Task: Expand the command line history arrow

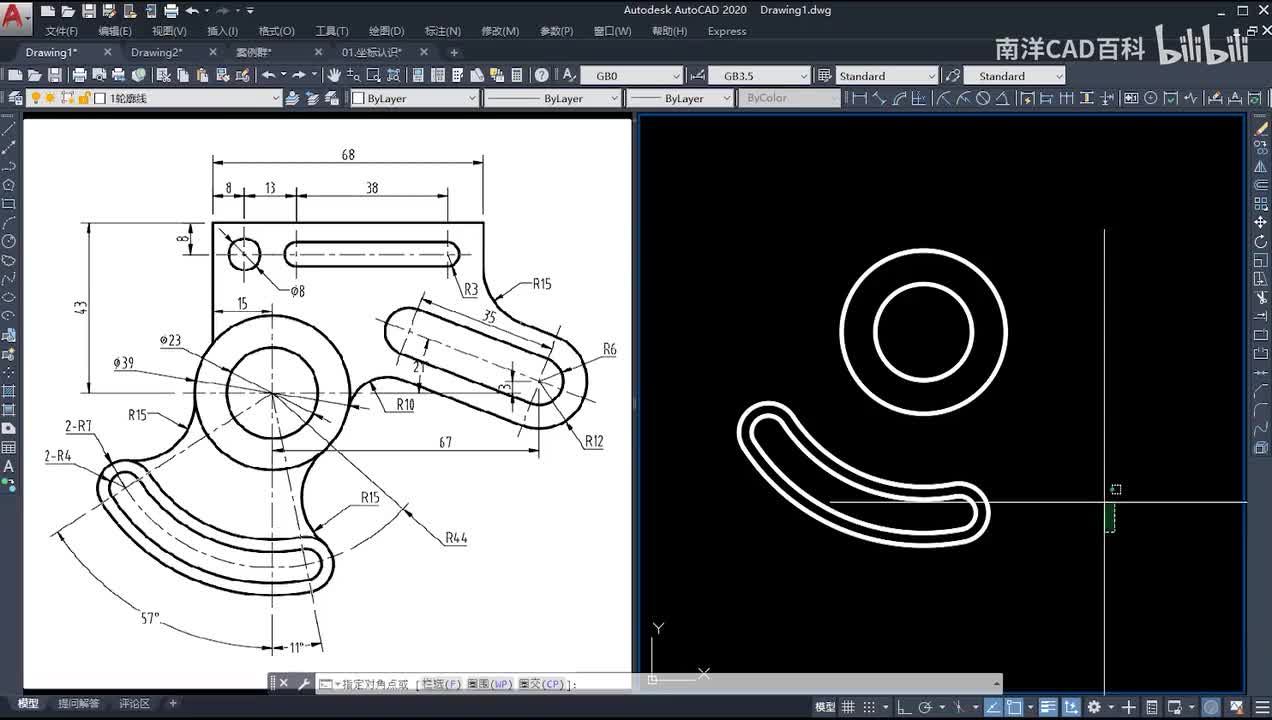Action: click(x=996, y=684)
